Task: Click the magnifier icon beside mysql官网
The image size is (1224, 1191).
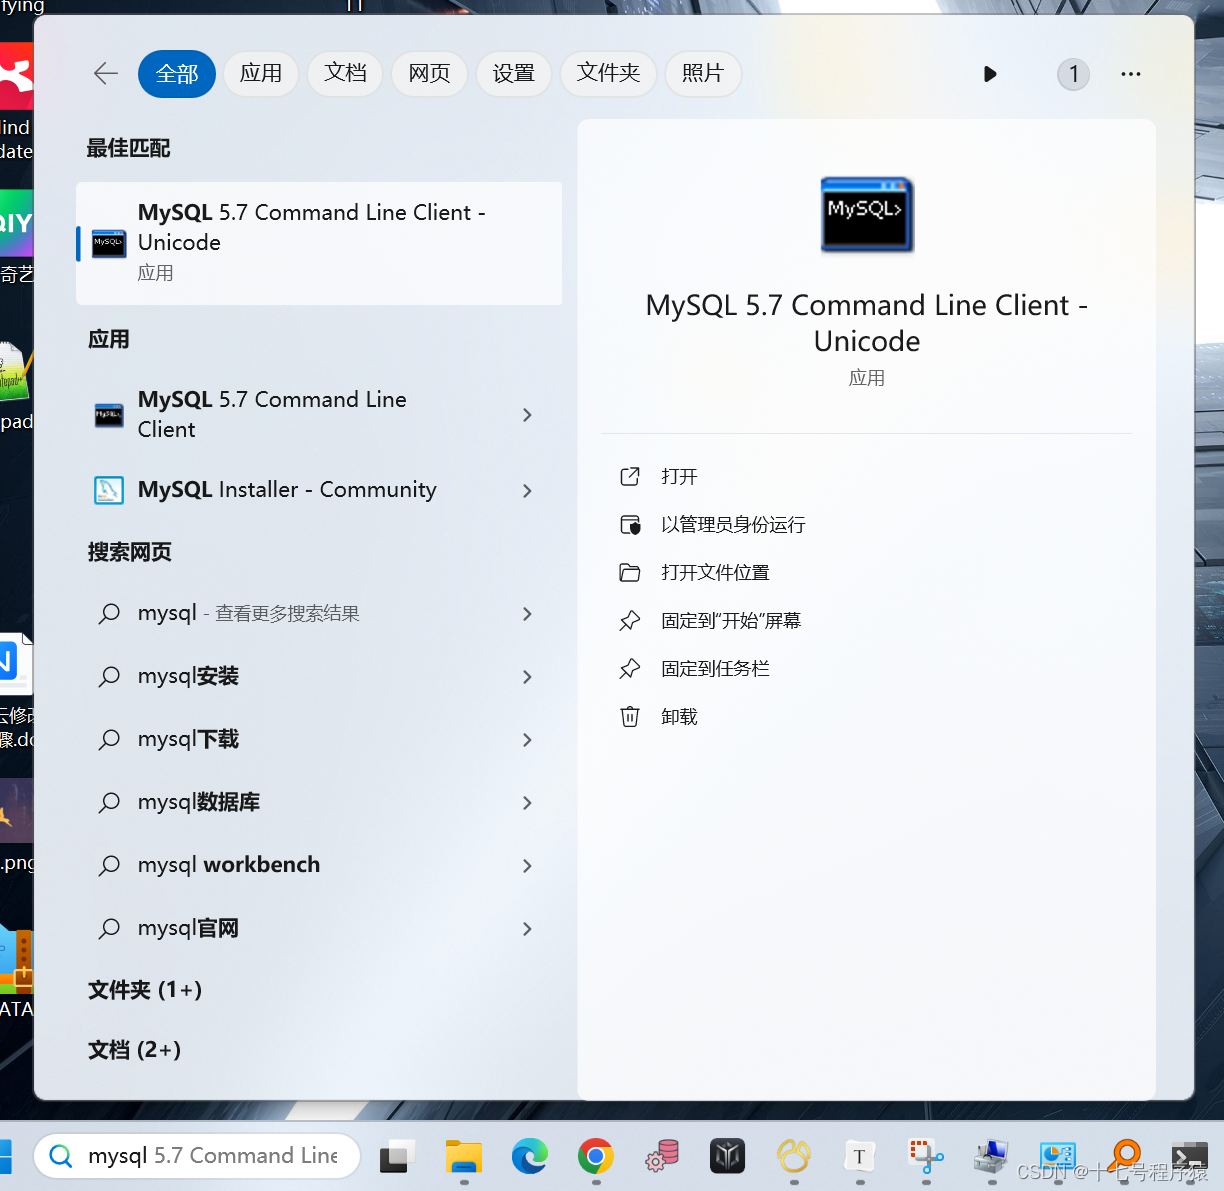Action: point(110,928)
